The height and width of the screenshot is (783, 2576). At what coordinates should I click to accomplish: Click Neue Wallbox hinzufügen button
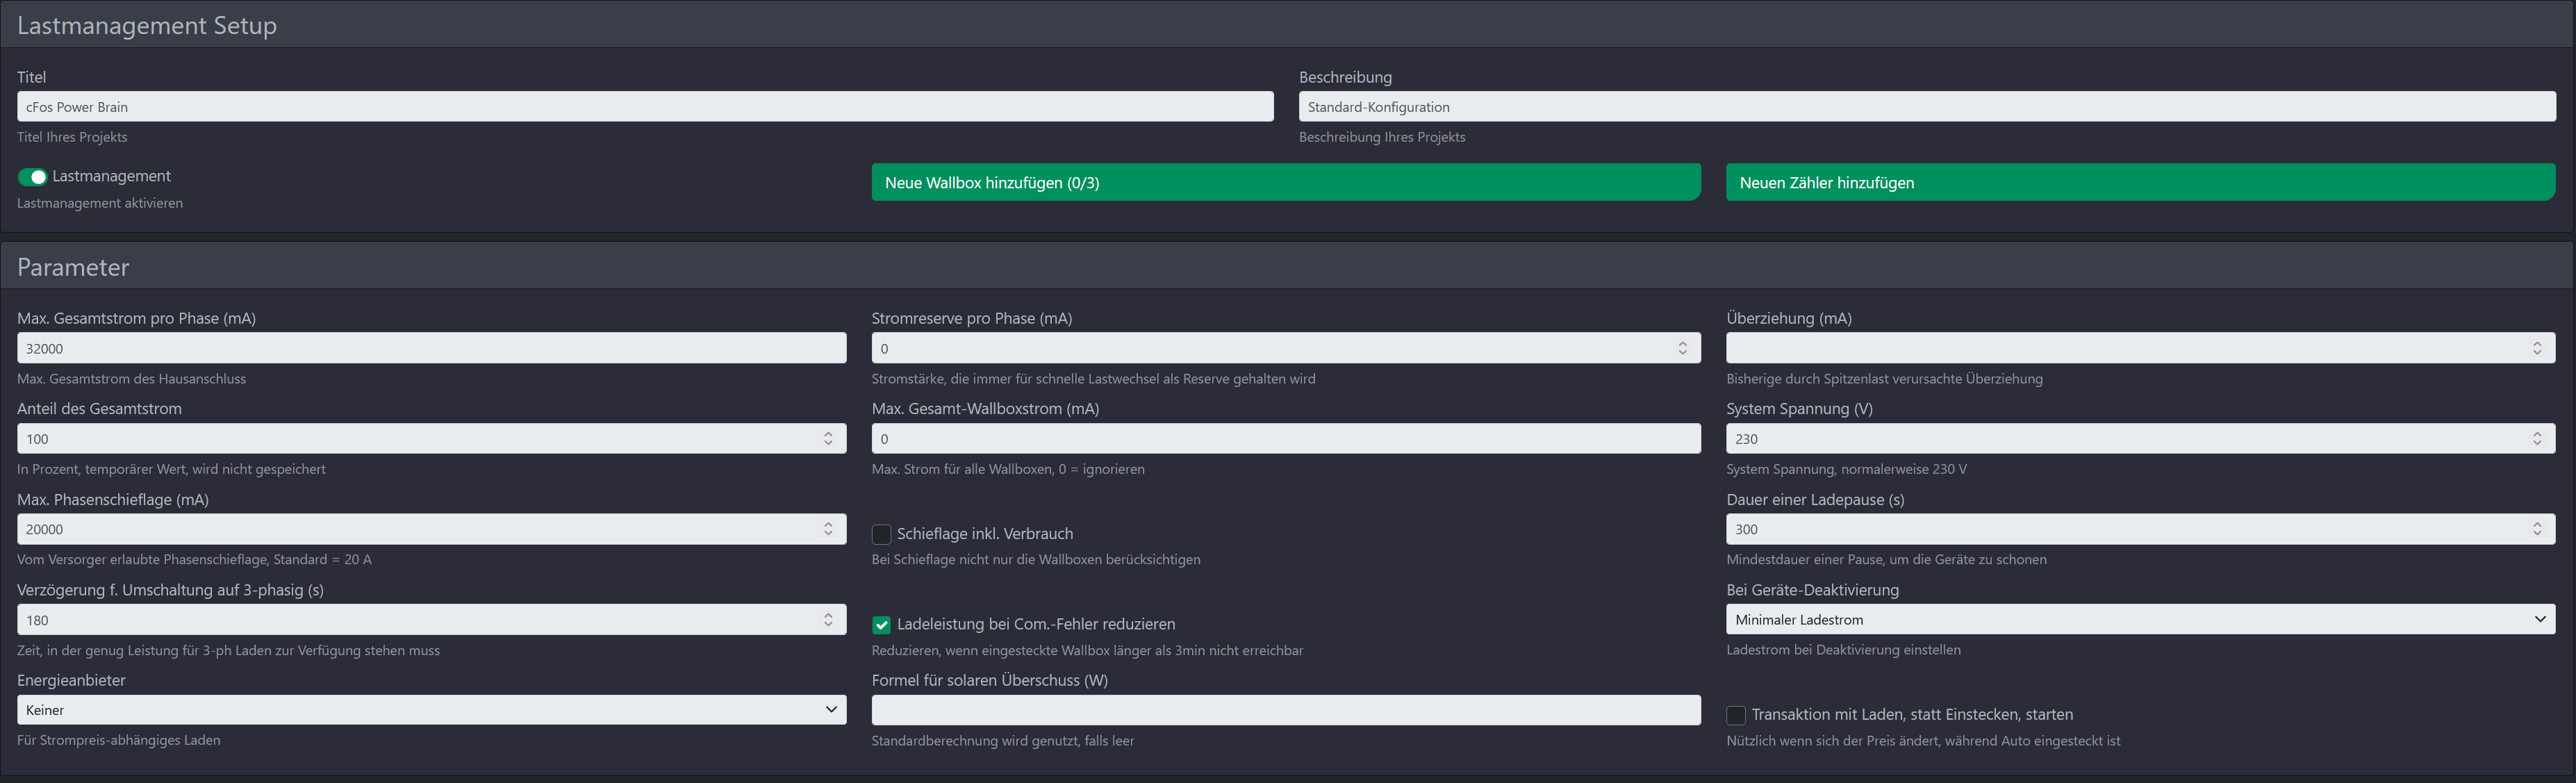click(x=1285, y=183)
